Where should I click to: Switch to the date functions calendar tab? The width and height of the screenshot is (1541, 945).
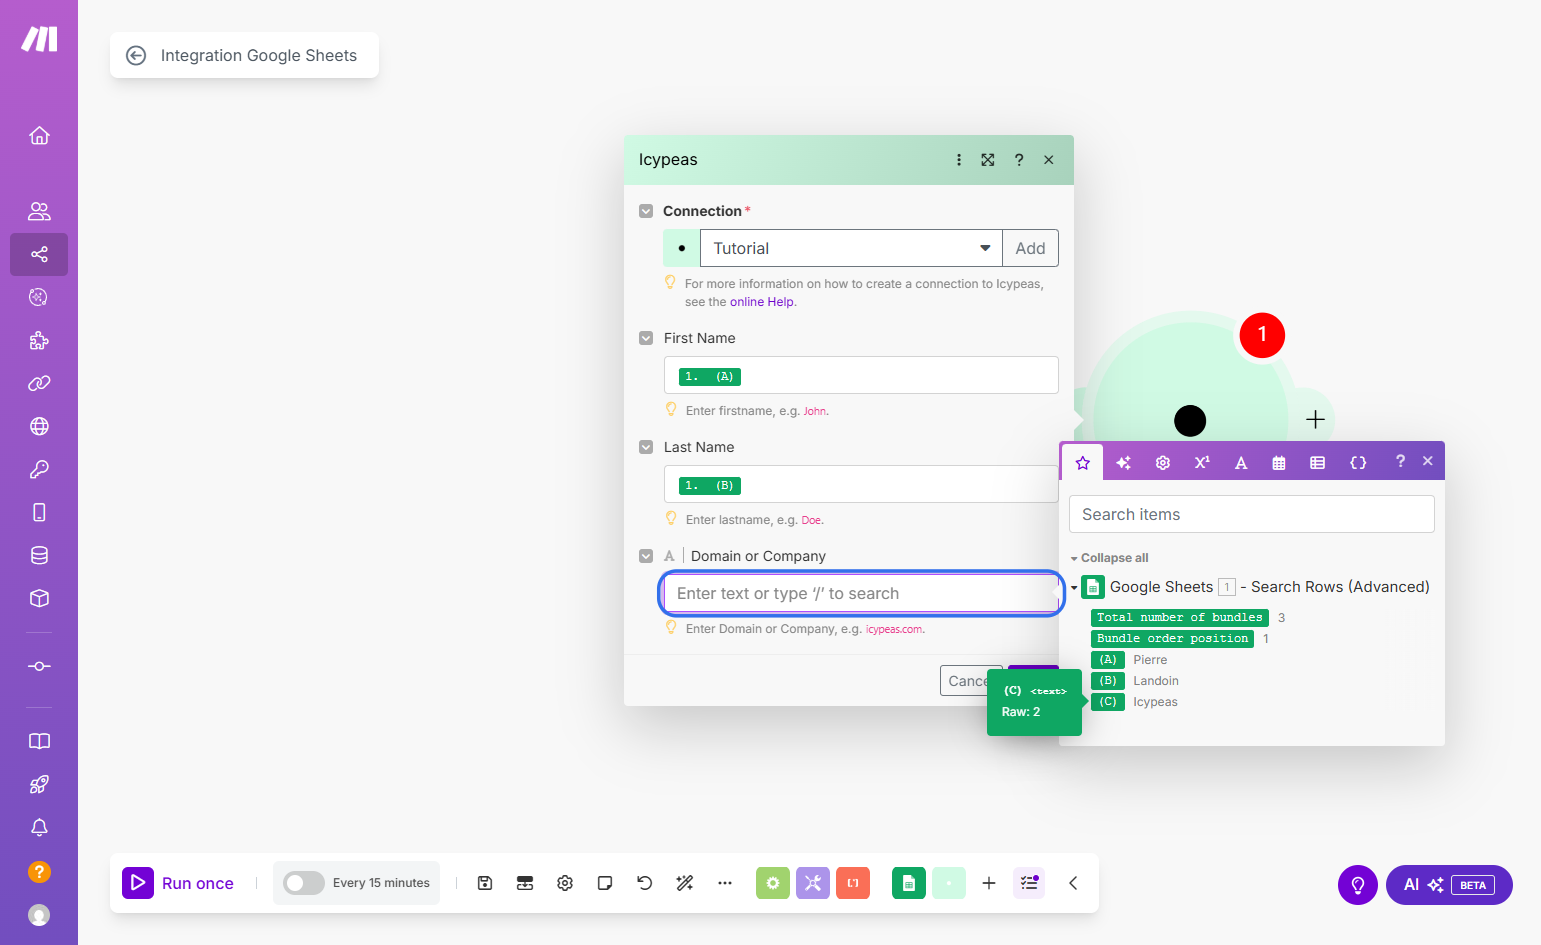pyautogui.click(x=1279, y=462)
